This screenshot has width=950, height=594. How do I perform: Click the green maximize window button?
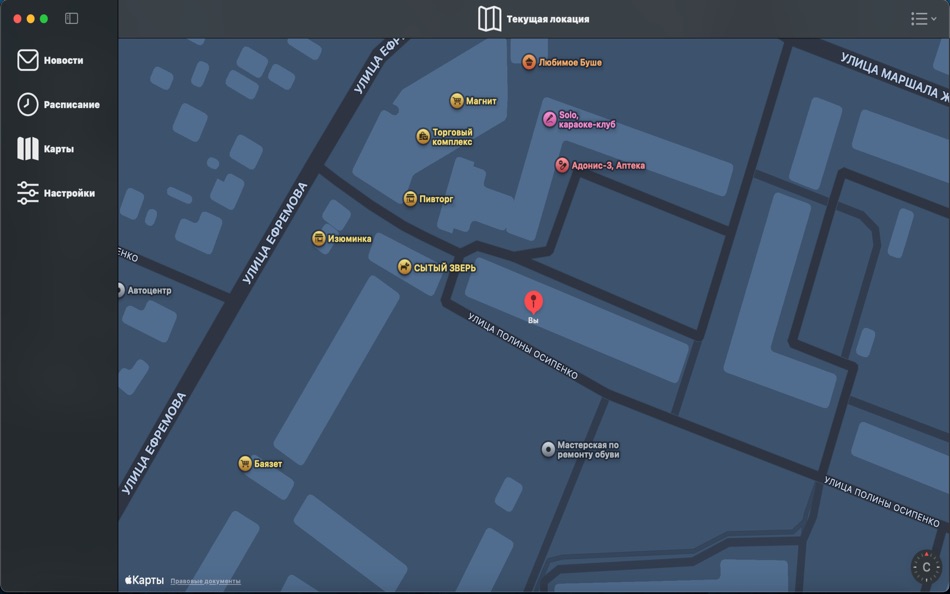[44, 19]
